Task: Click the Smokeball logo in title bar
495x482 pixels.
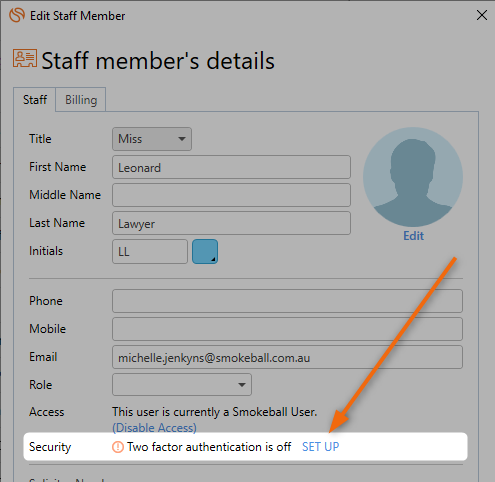Action: (17, 15)
